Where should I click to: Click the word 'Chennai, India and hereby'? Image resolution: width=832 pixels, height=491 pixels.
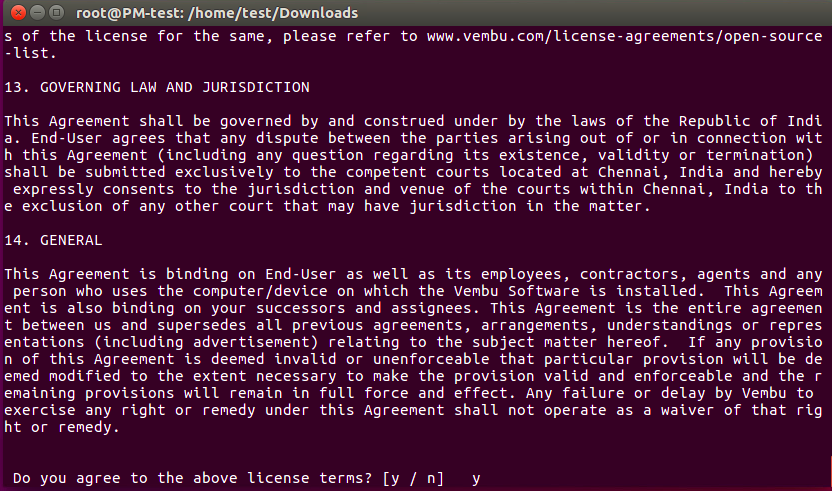coord(710,172)
